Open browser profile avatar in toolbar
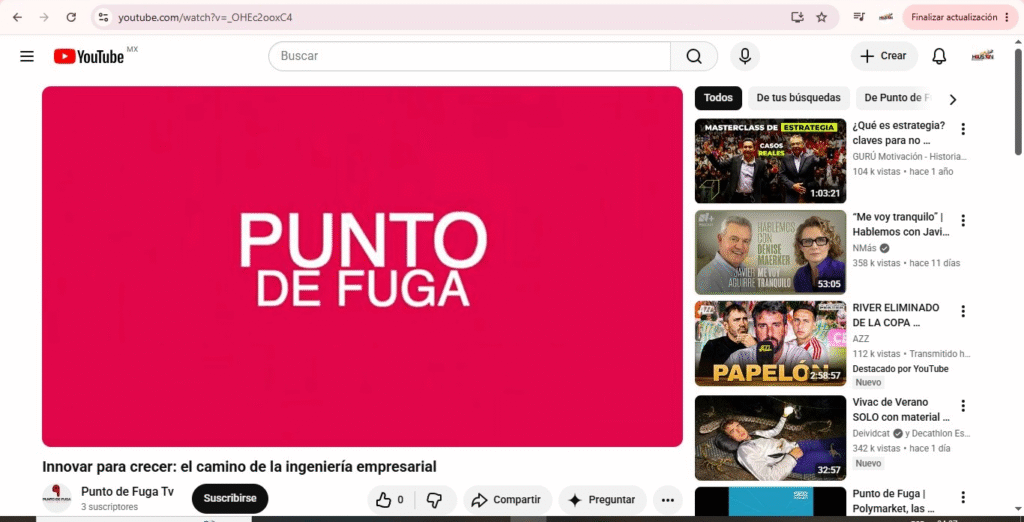The image size is (1024, 522). pos(886,18)
